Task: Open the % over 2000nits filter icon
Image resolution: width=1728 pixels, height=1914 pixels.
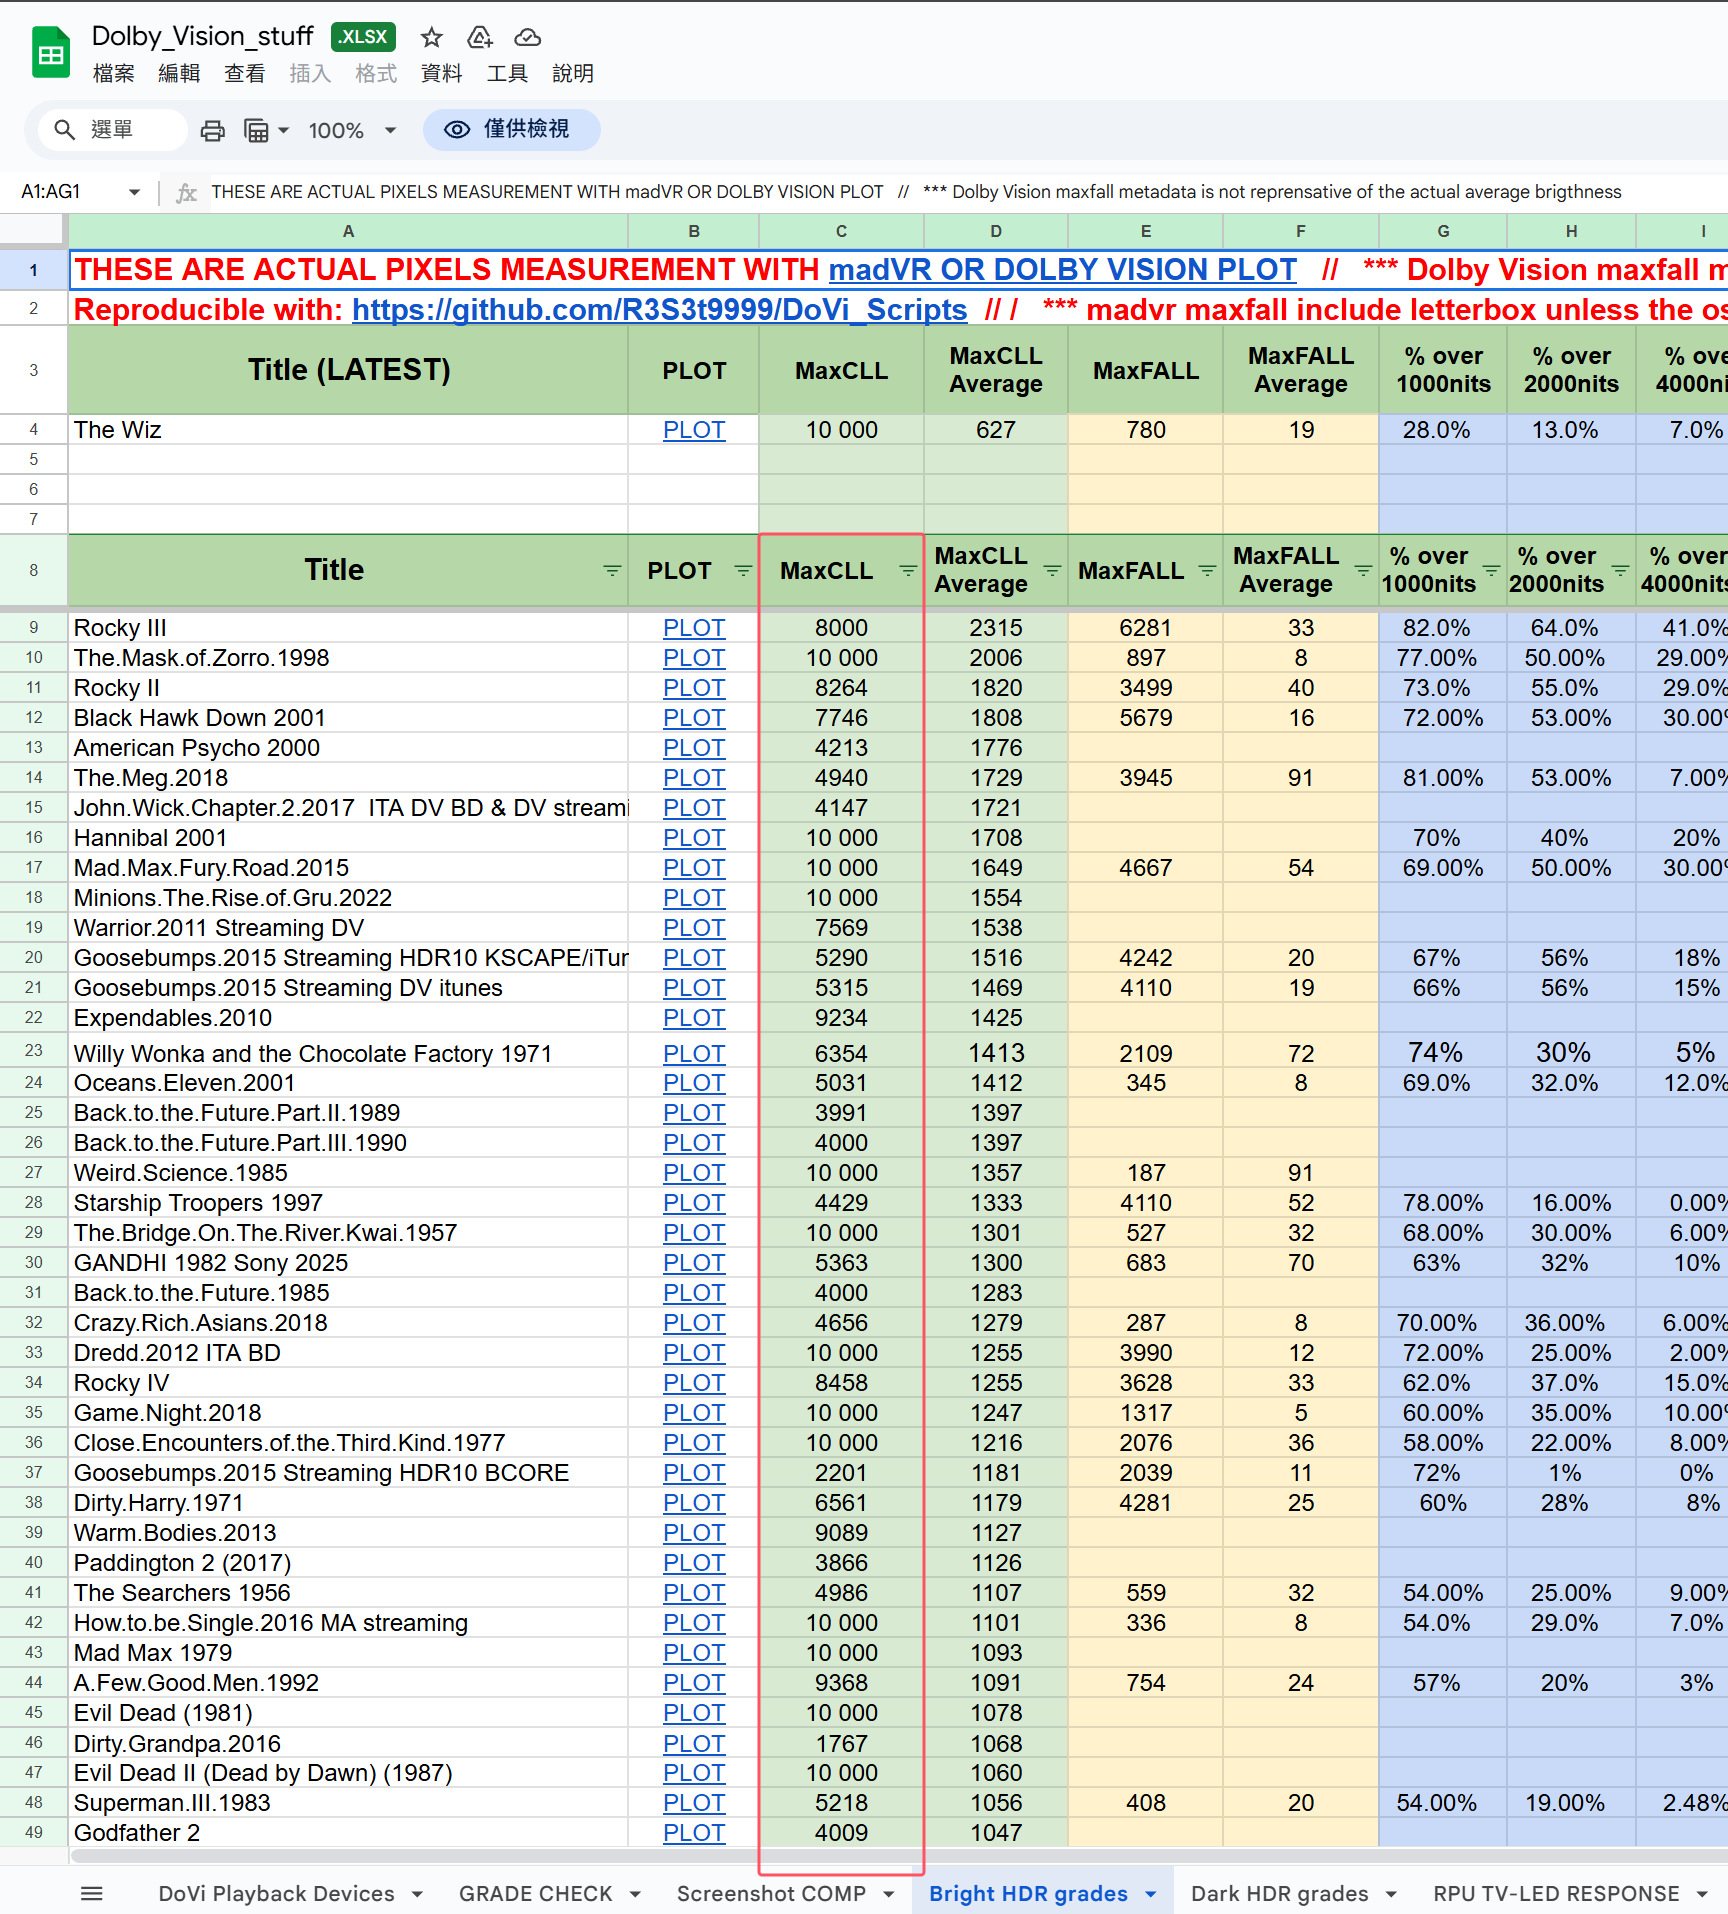Action: pos(1620,570)
